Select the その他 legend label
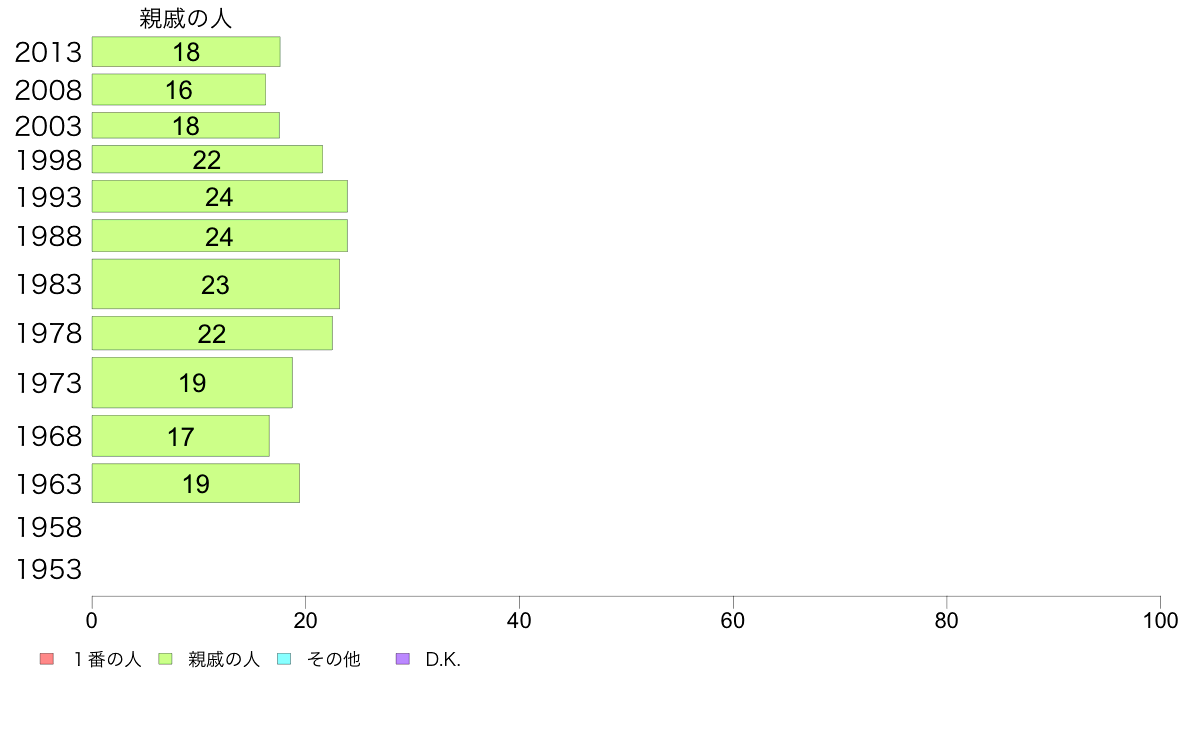Screen dimensions: 1188x736 [x=333, y=660]
